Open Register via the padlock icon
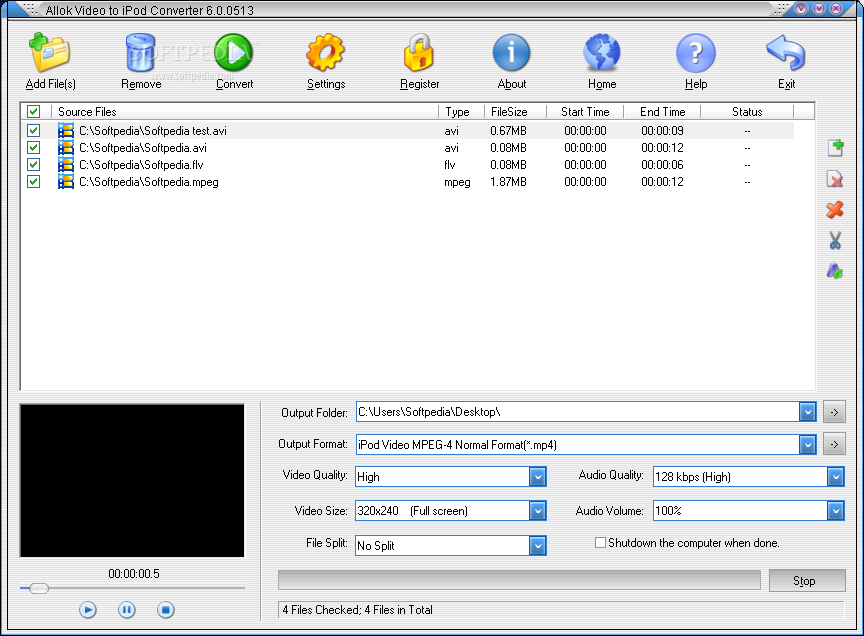 [419, 53]
